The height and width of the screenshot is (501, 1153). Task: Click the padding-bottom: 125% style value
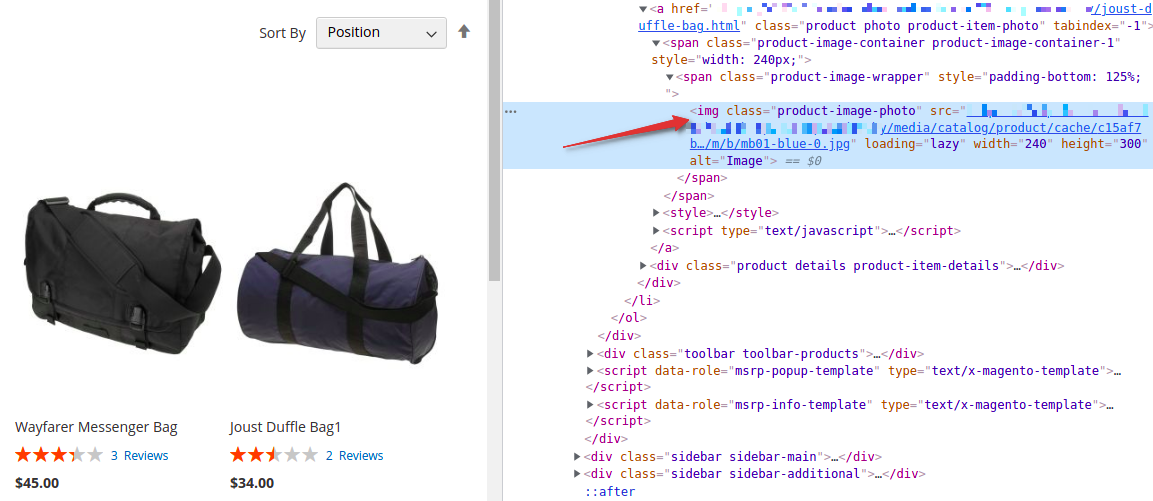(x=1067, y=77)
